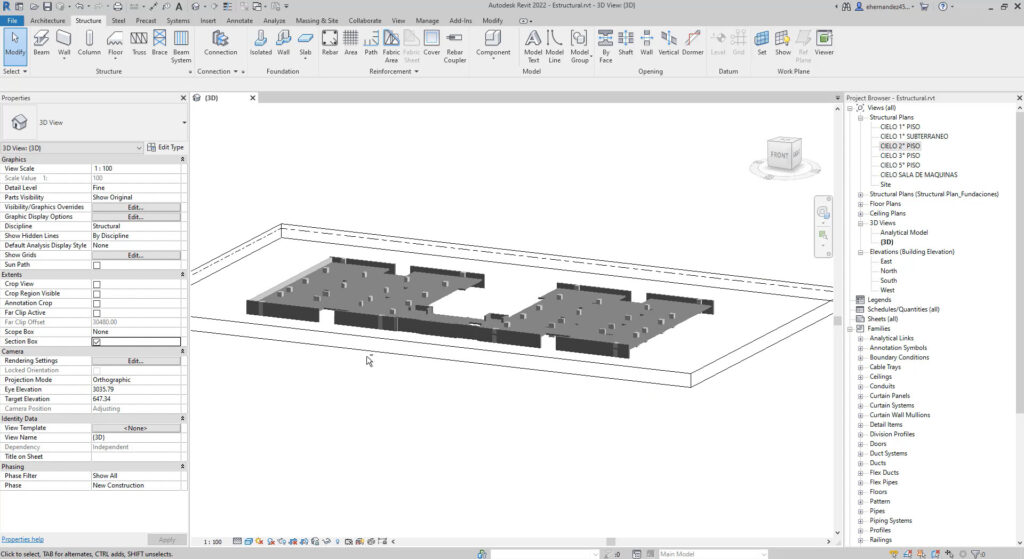Select the Beam tool in Structure panel
The width and height of the screenshot is (1024, 559).
coord(41,42)
